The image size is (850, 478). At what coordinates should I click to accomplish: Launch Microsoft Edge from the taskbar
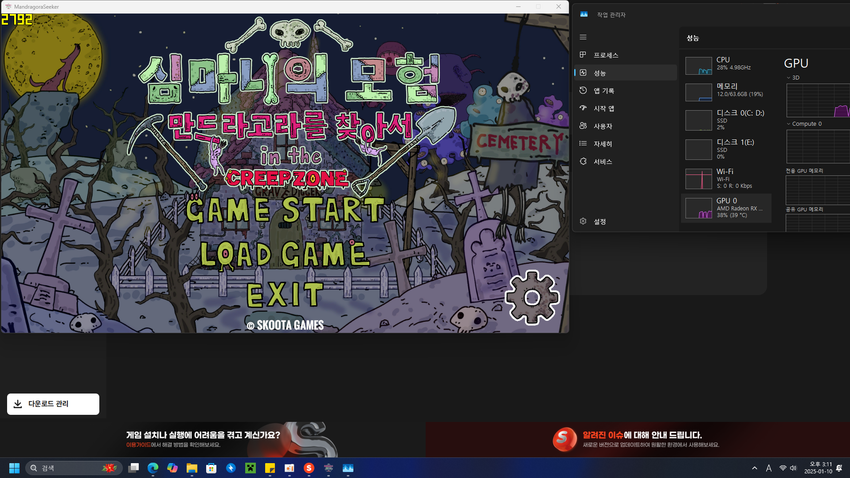pos(153,468)
